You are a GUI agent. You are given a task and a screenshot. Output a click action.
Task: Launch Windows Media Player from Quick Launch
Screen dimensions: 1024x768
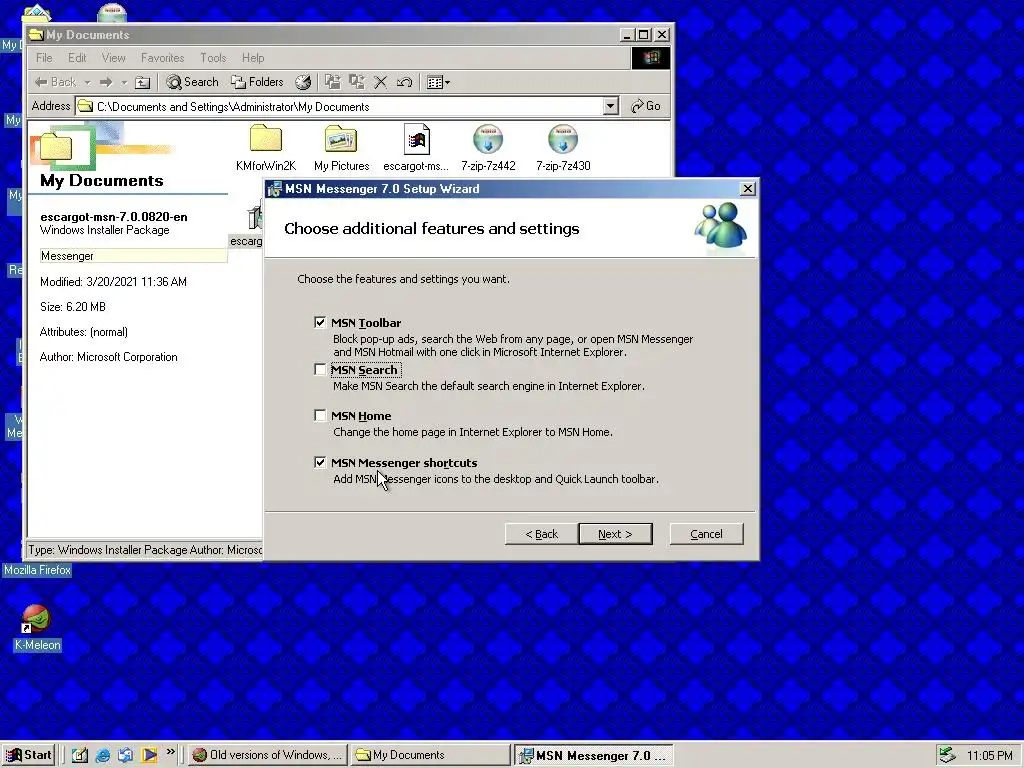click(149, 755)
